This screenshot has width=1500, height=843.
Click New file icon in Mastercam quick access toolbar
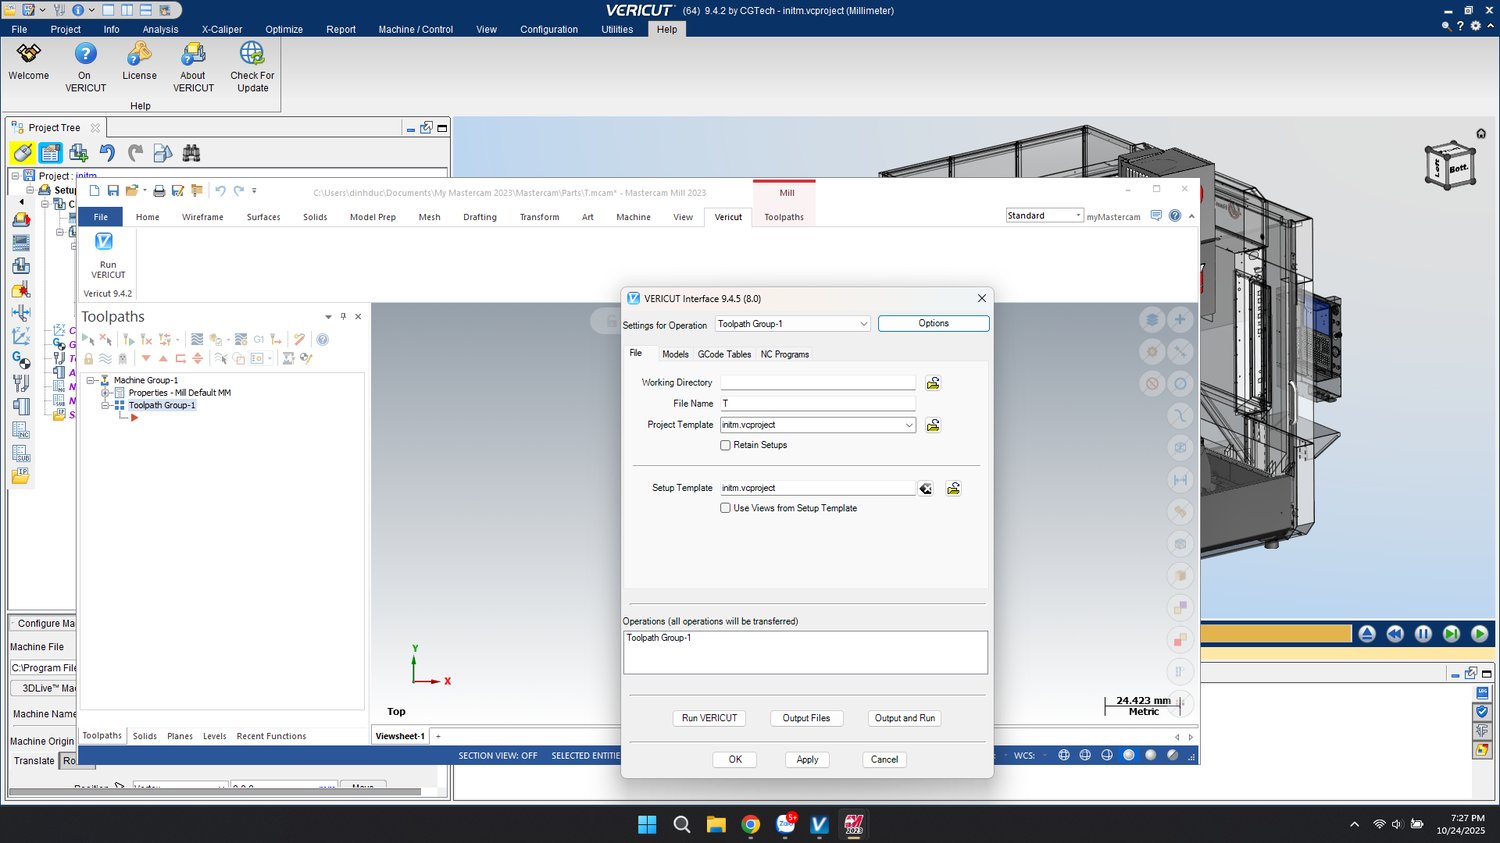coord(95,191)
